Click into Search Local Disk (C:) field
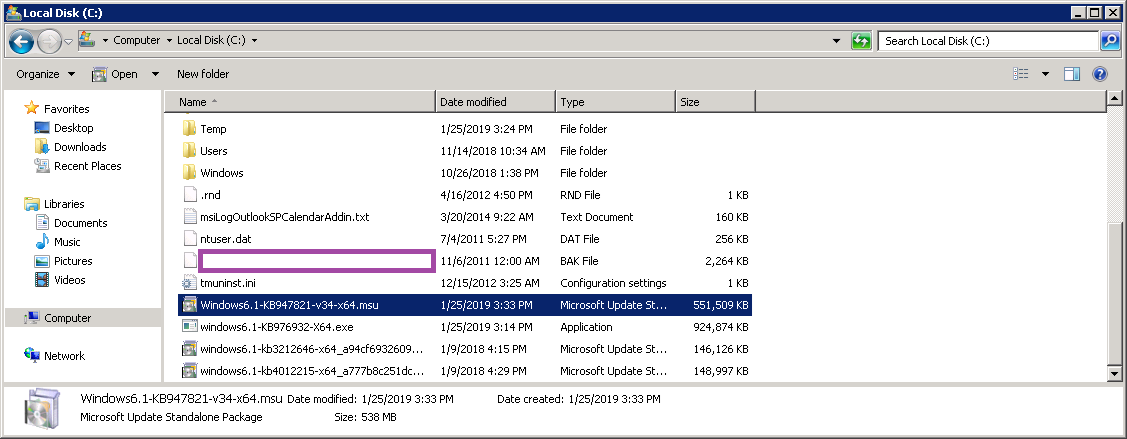Viewport: 1127px width, 439px height. 988,41
